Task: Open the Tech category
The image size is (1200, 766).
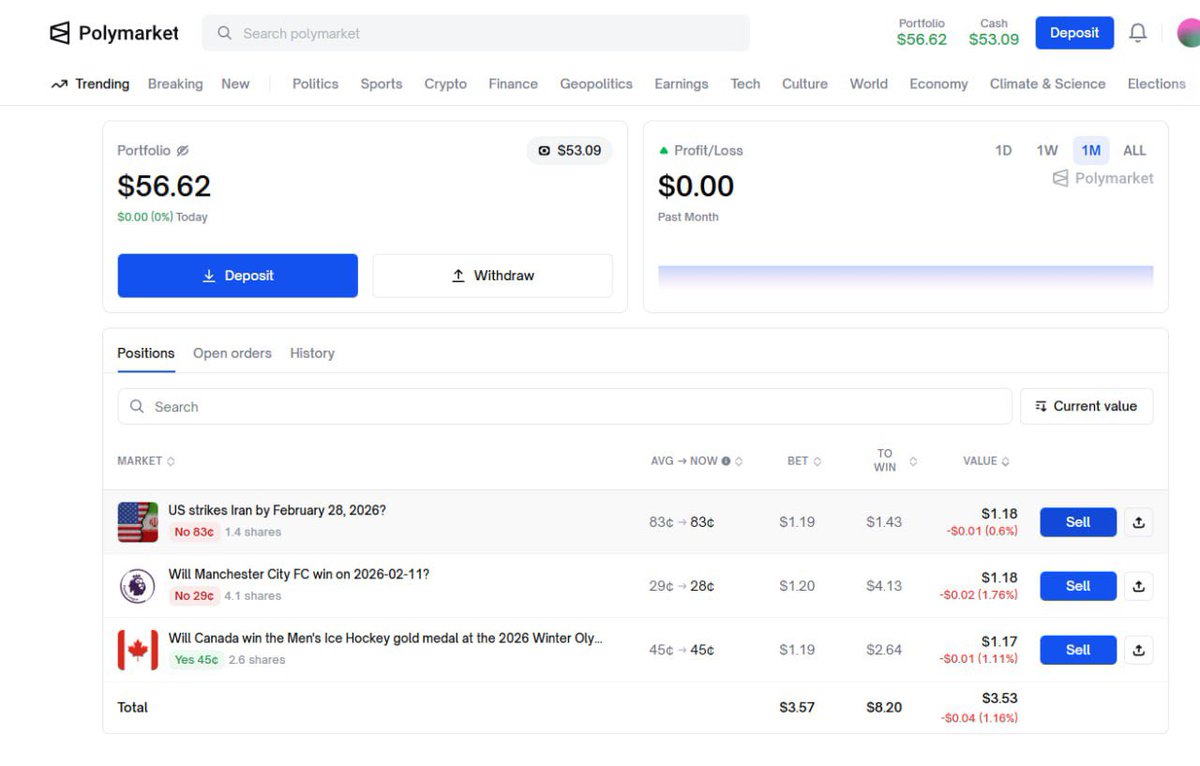Action: 745,84
